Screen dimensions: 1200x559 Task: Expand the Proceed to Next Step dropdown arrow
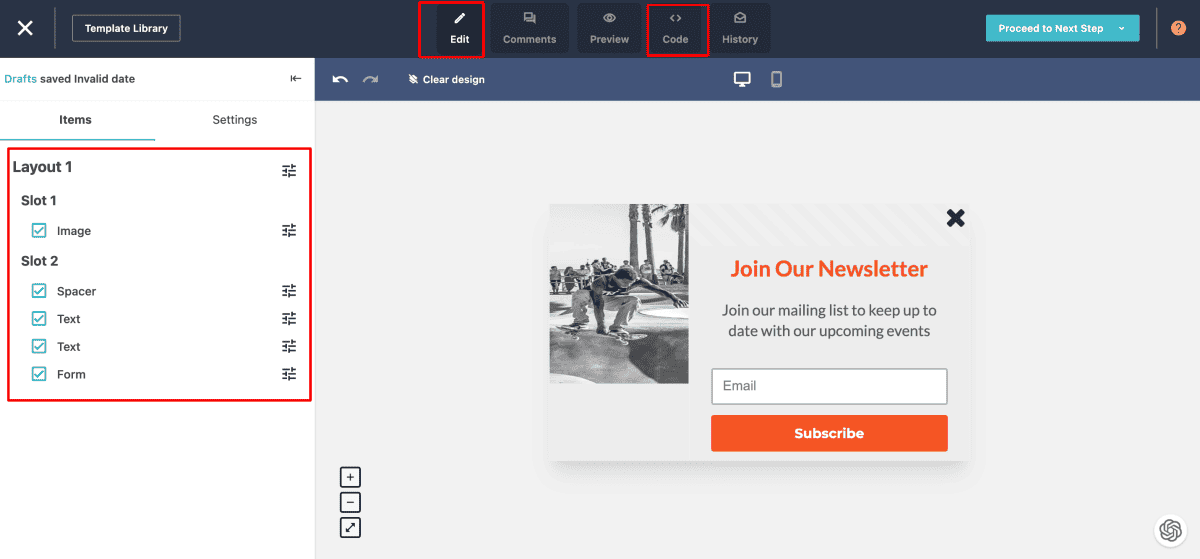1122,28
